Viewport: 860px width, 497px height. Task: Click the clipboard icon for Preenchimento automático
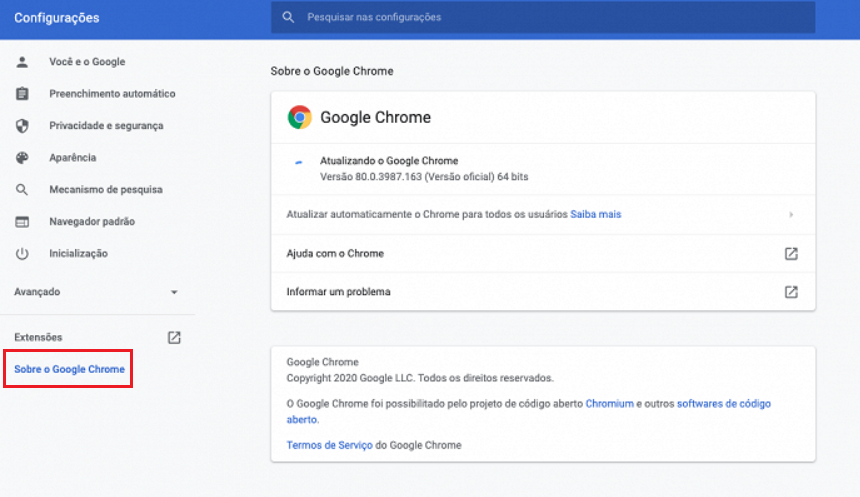pyautogui.click(x=22, y=94)
